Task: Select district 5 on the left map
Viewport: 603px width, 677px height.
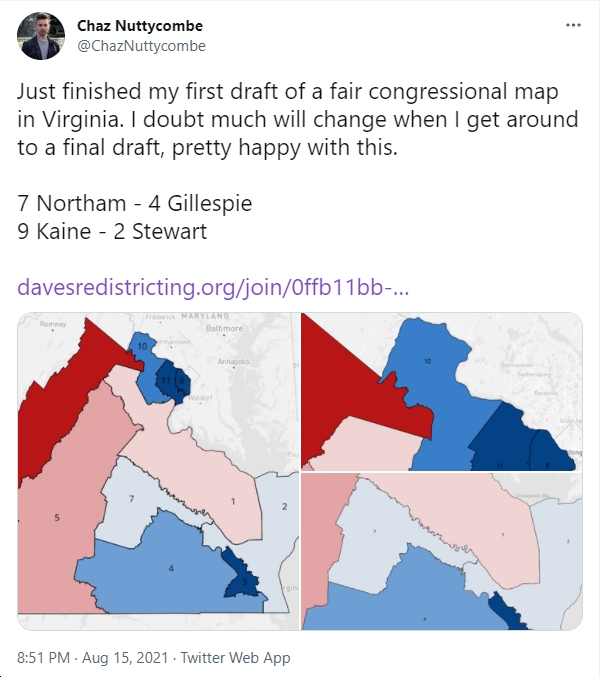Action: pyautogui.click(x=57, y=517)
